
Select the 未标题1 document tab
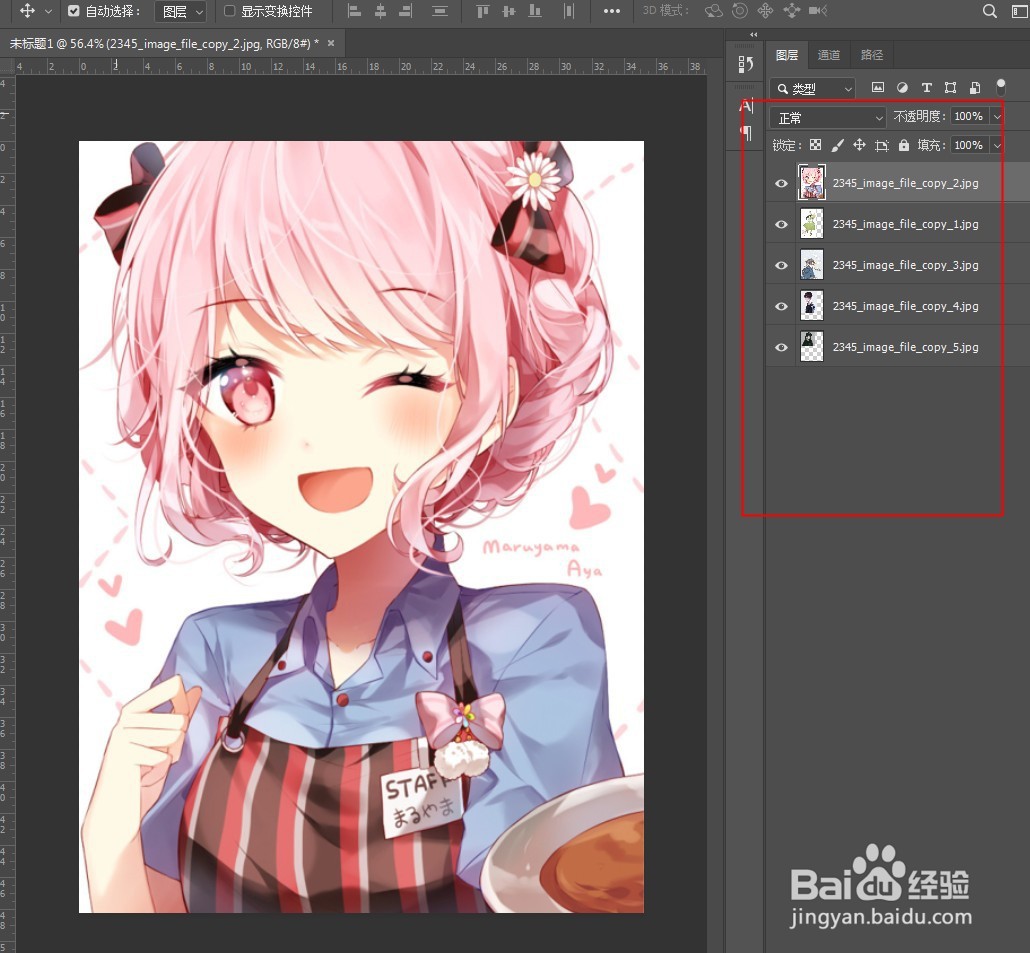[x=164, y=43]
